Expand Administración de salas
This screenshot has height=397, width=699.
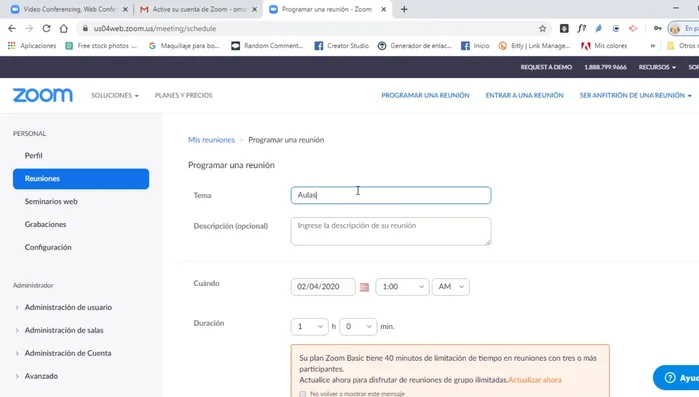pyautogui.click(x=64, y=330)
